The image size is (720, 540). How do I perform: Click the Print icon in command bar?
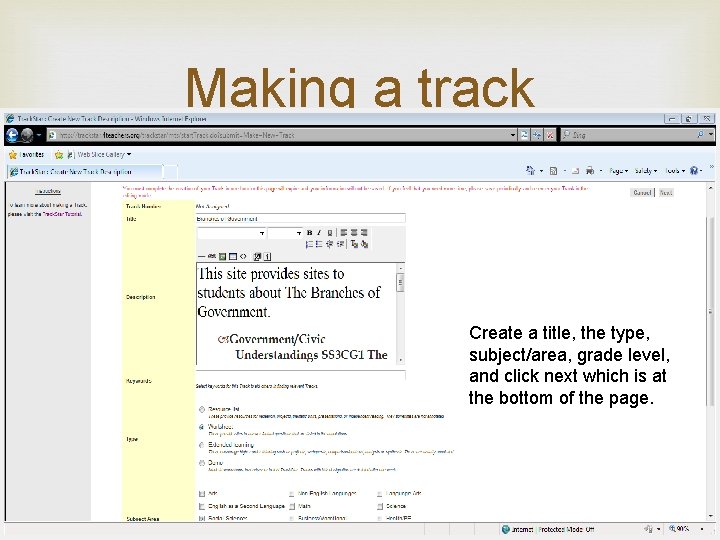[590, 171]
